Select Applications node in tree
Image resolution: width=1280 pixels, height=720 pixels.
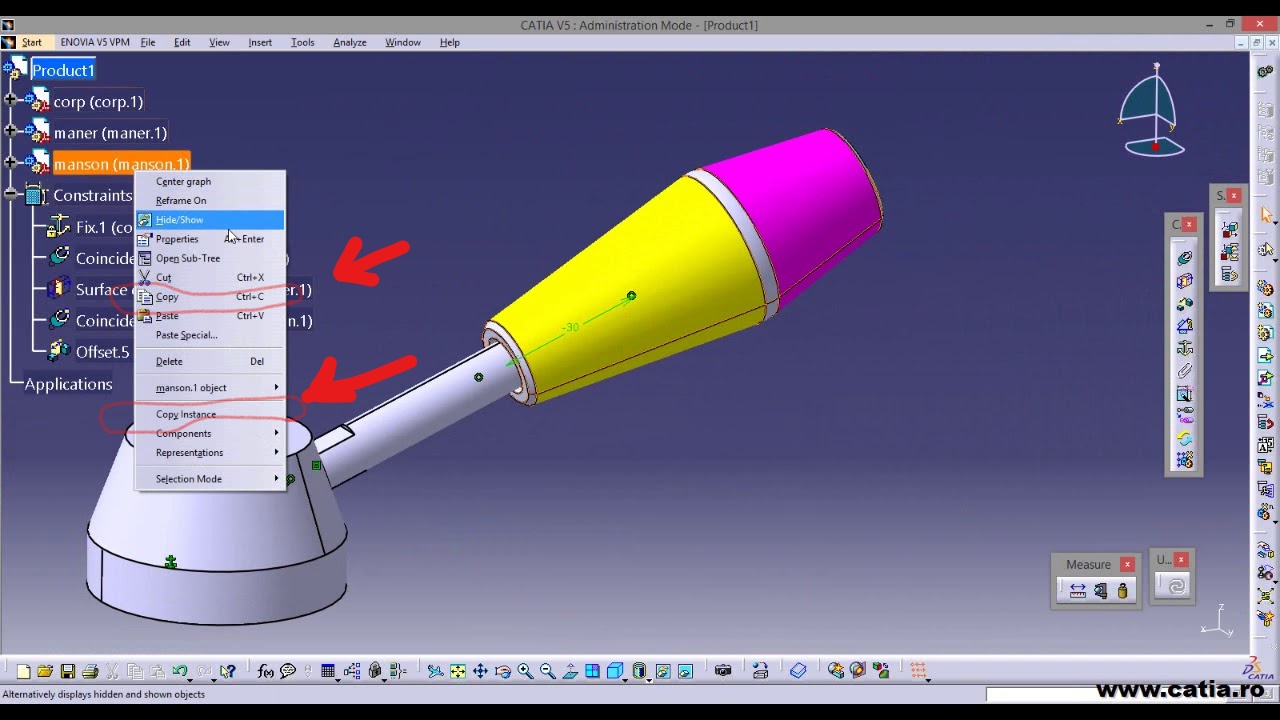pos(68,384)
